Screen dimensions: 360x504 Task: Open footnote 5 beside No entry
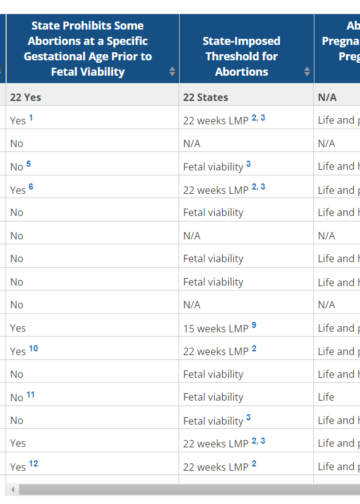pos(29,164)
